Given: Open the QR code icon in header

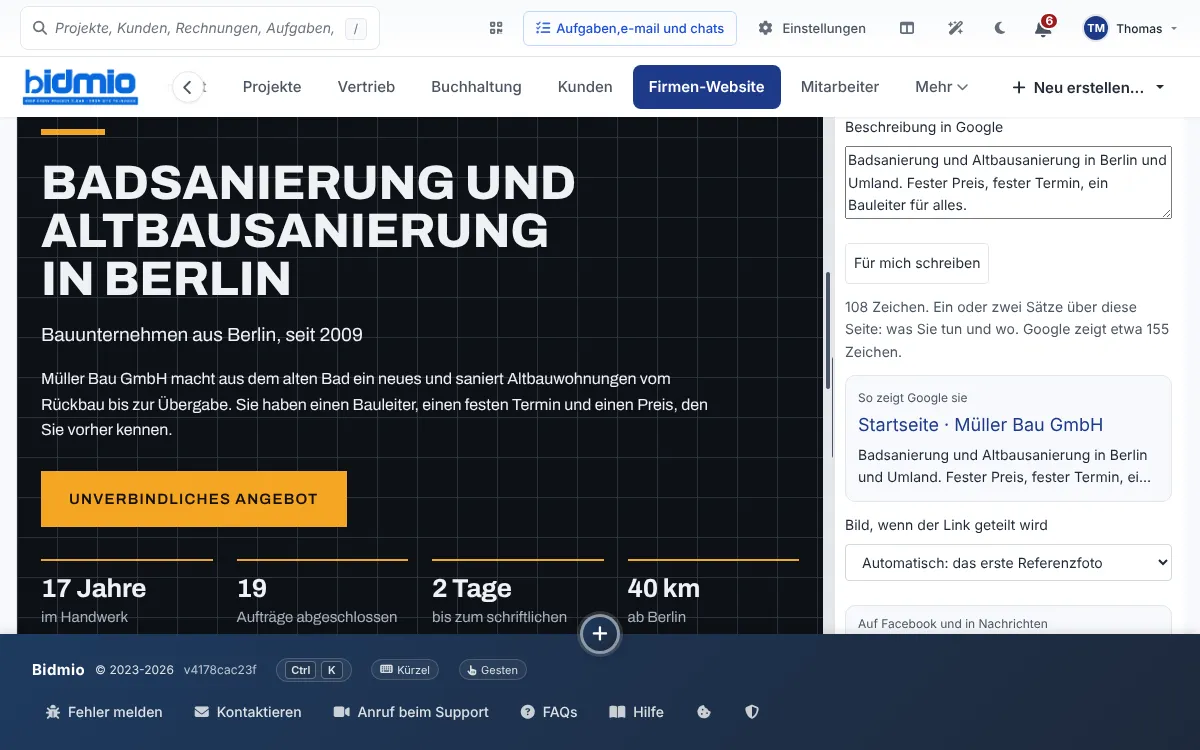Looking at the screenshot, I should coord(496,28).
